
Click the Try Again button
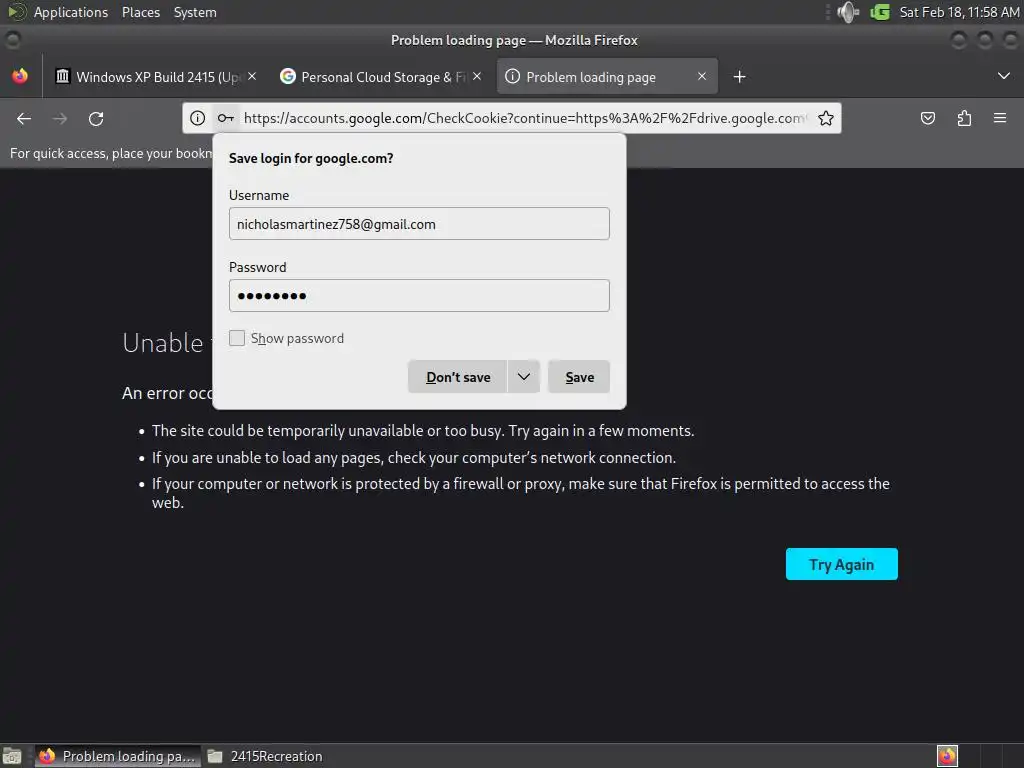841,564
